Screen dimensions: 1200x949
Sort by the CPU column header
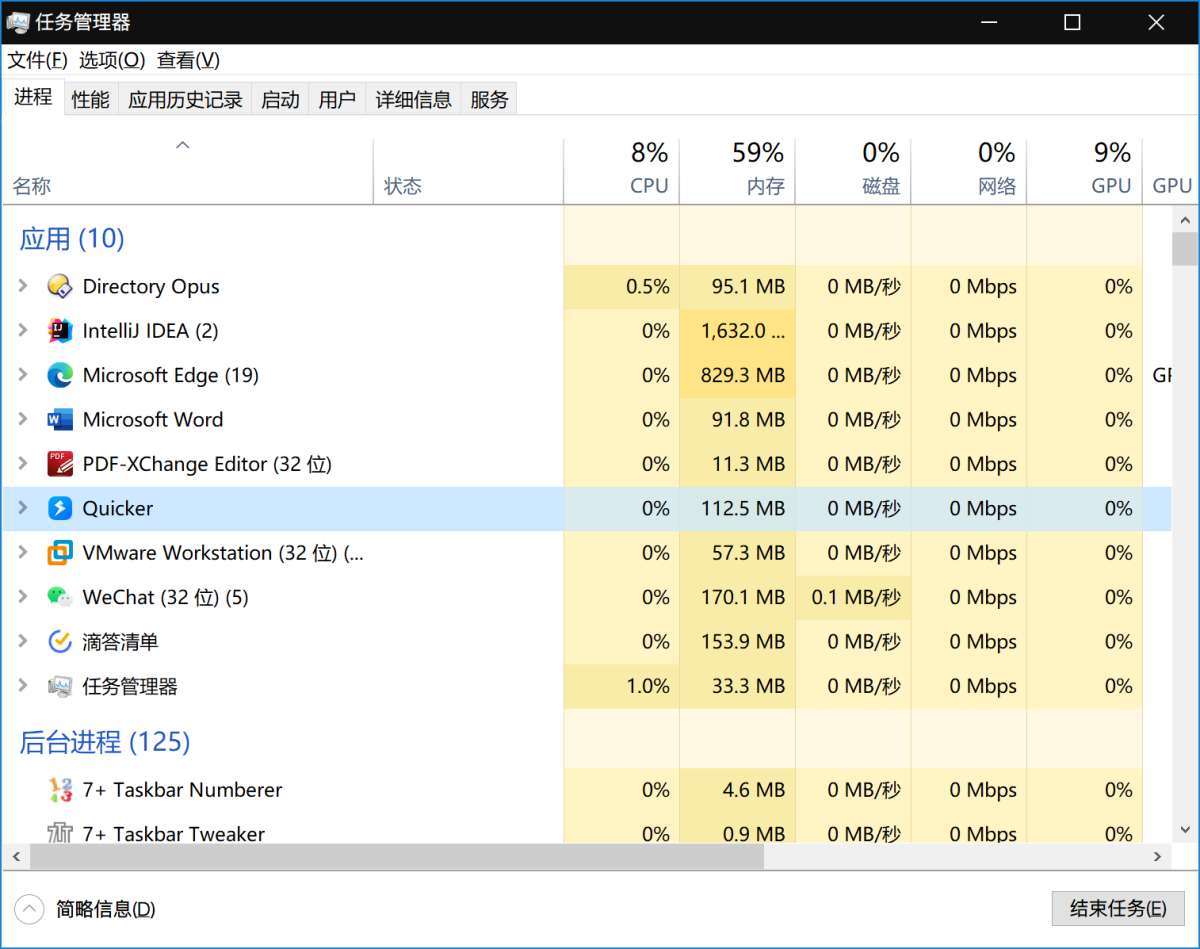pos(621,171)
